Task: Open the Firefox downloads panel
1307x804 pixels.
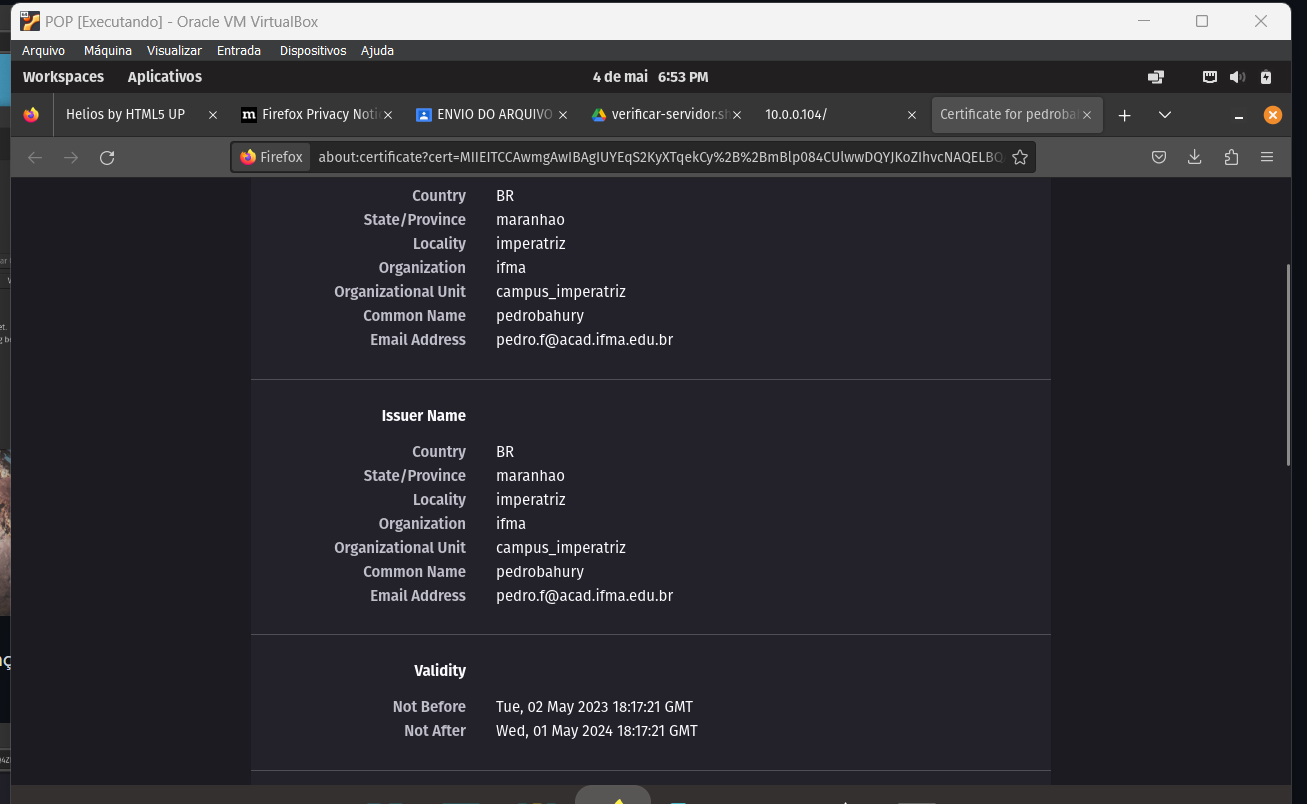Action: [x=1195, y=157]
